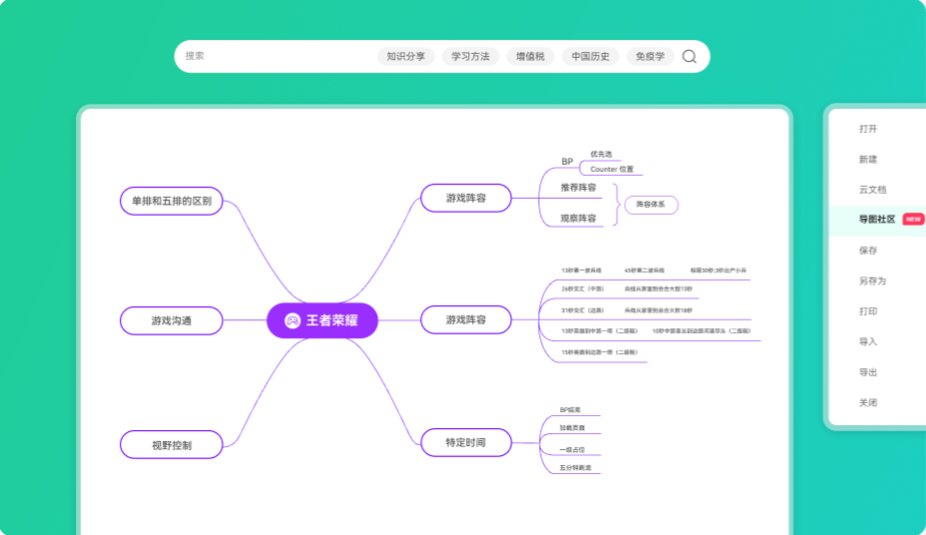Select the 免疫学 search tag
The height and width of the screenshot is (535, 926).
pos(650,57)
